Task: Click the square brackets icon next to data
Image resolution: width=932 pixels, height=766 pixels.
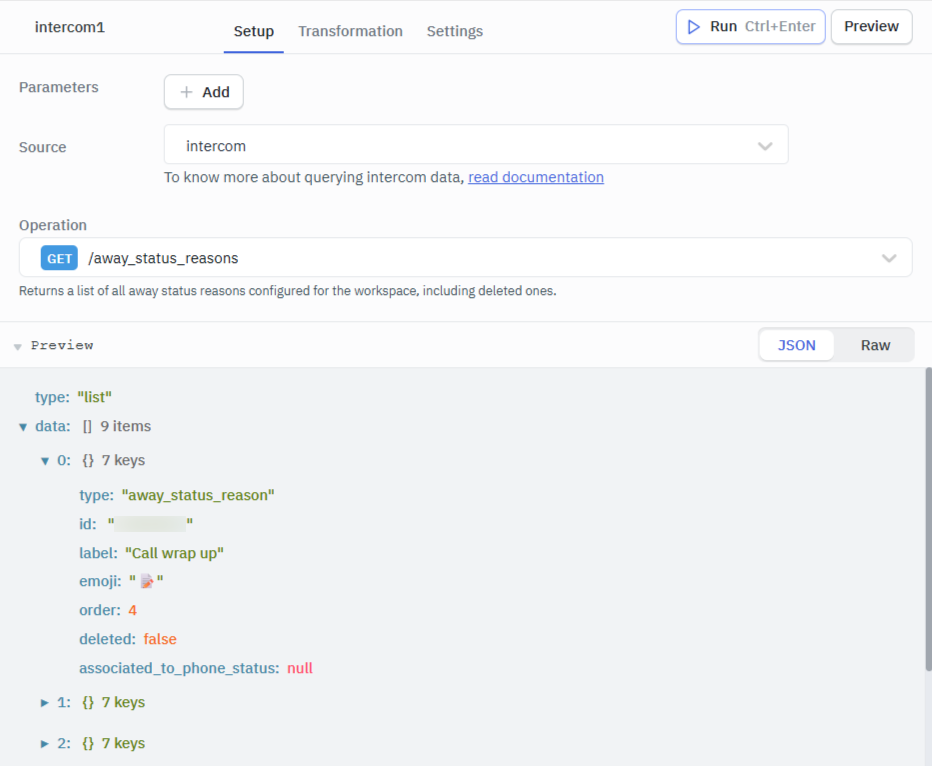Action: [x=87, y=427]
